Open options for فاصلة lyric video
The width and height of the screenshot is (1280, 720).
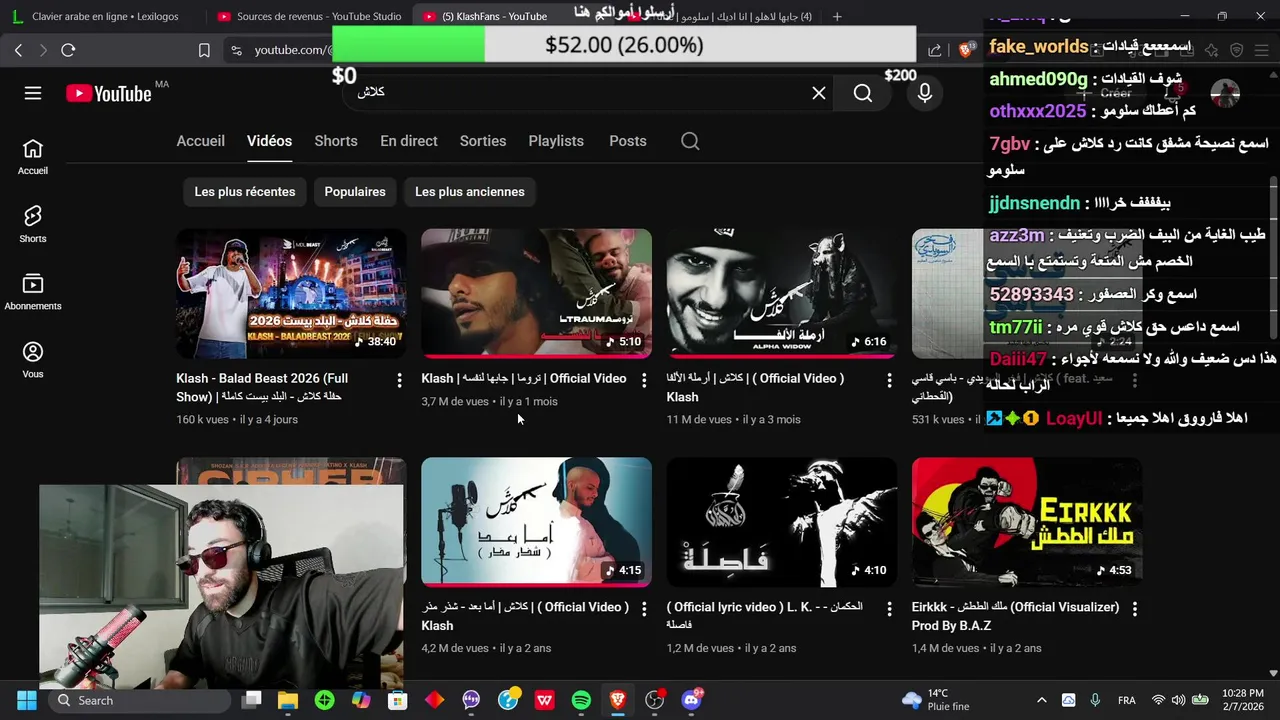point(889,608)
